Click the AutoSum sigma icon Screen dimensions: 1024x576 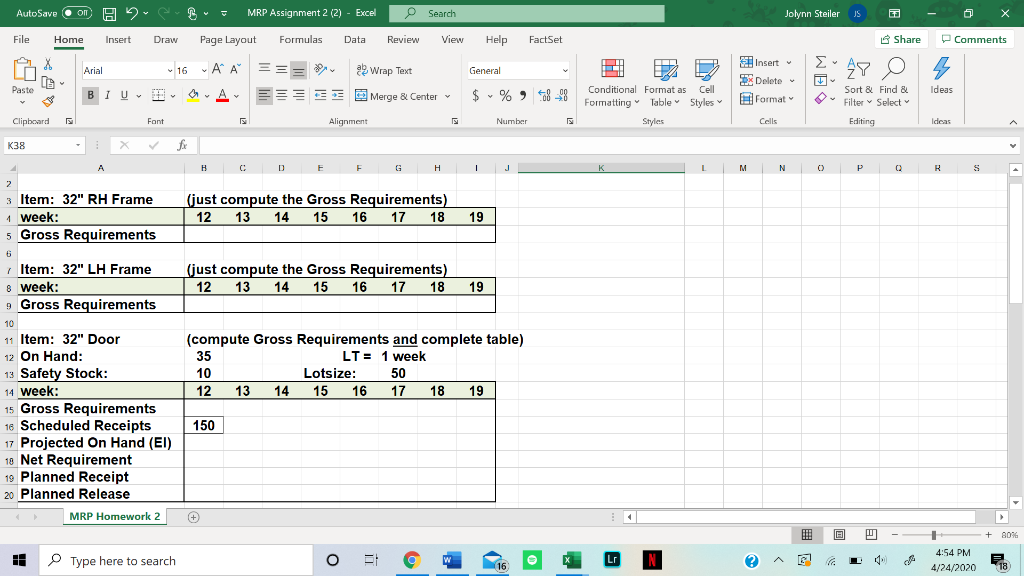click(x=821, y=63)
